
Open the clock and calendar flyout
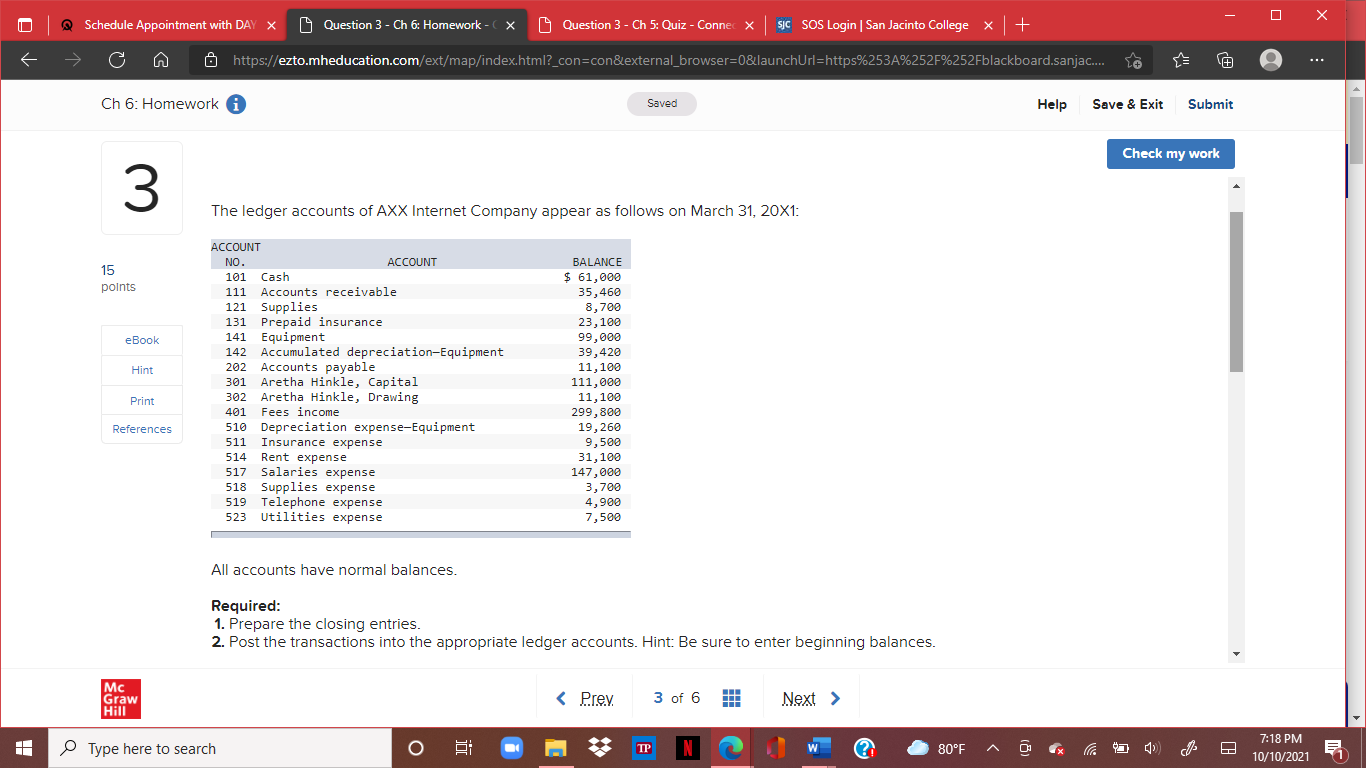[x=1280, y=748]
